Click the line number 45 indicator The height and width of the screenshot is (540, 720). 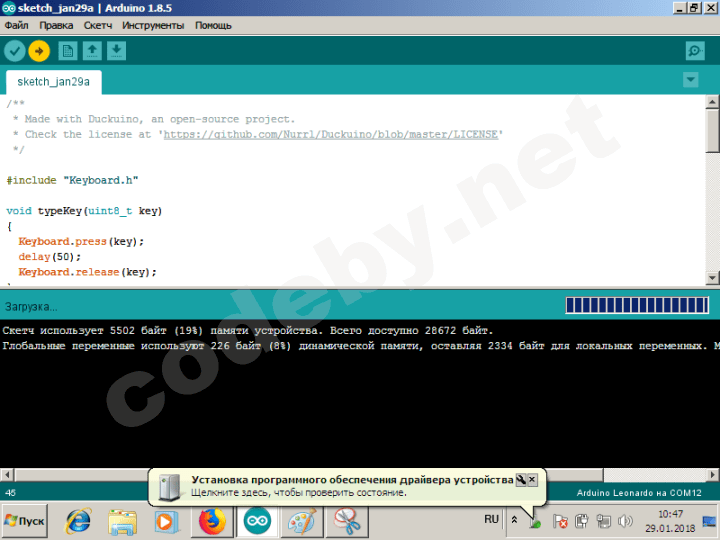(10, 493)
